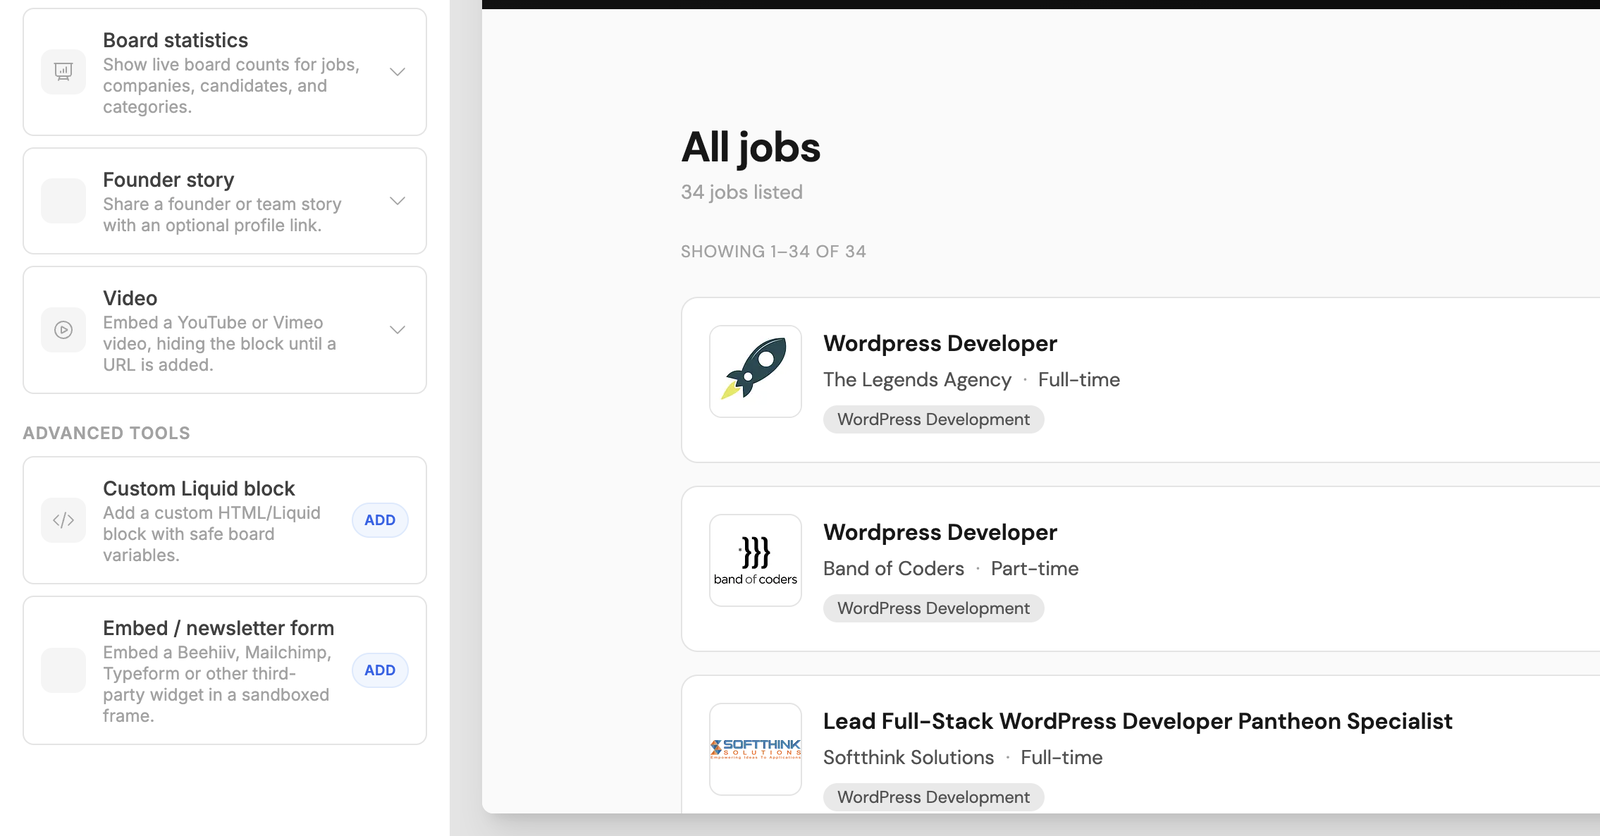Click WordPress Development tag on Softthink Solutions job
Viewport: 1600px width, 836px height.
click(x=933, y=797)
